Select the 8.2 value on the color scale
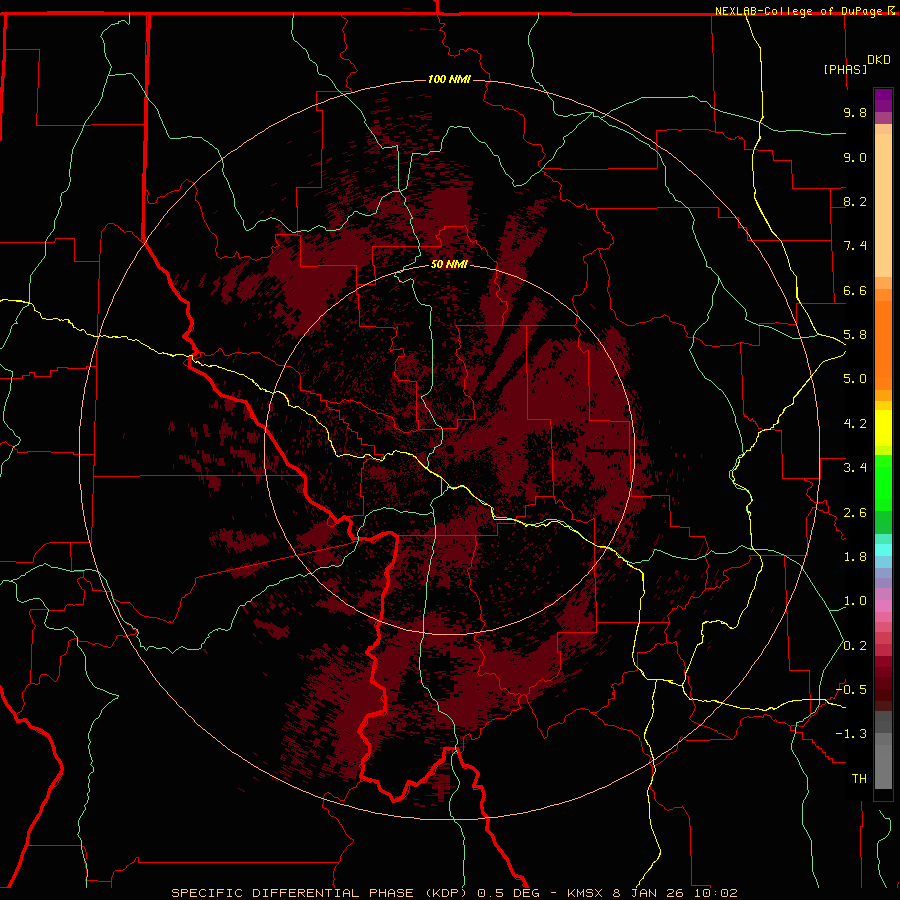900x900 pixels. [x=855, y=201]
